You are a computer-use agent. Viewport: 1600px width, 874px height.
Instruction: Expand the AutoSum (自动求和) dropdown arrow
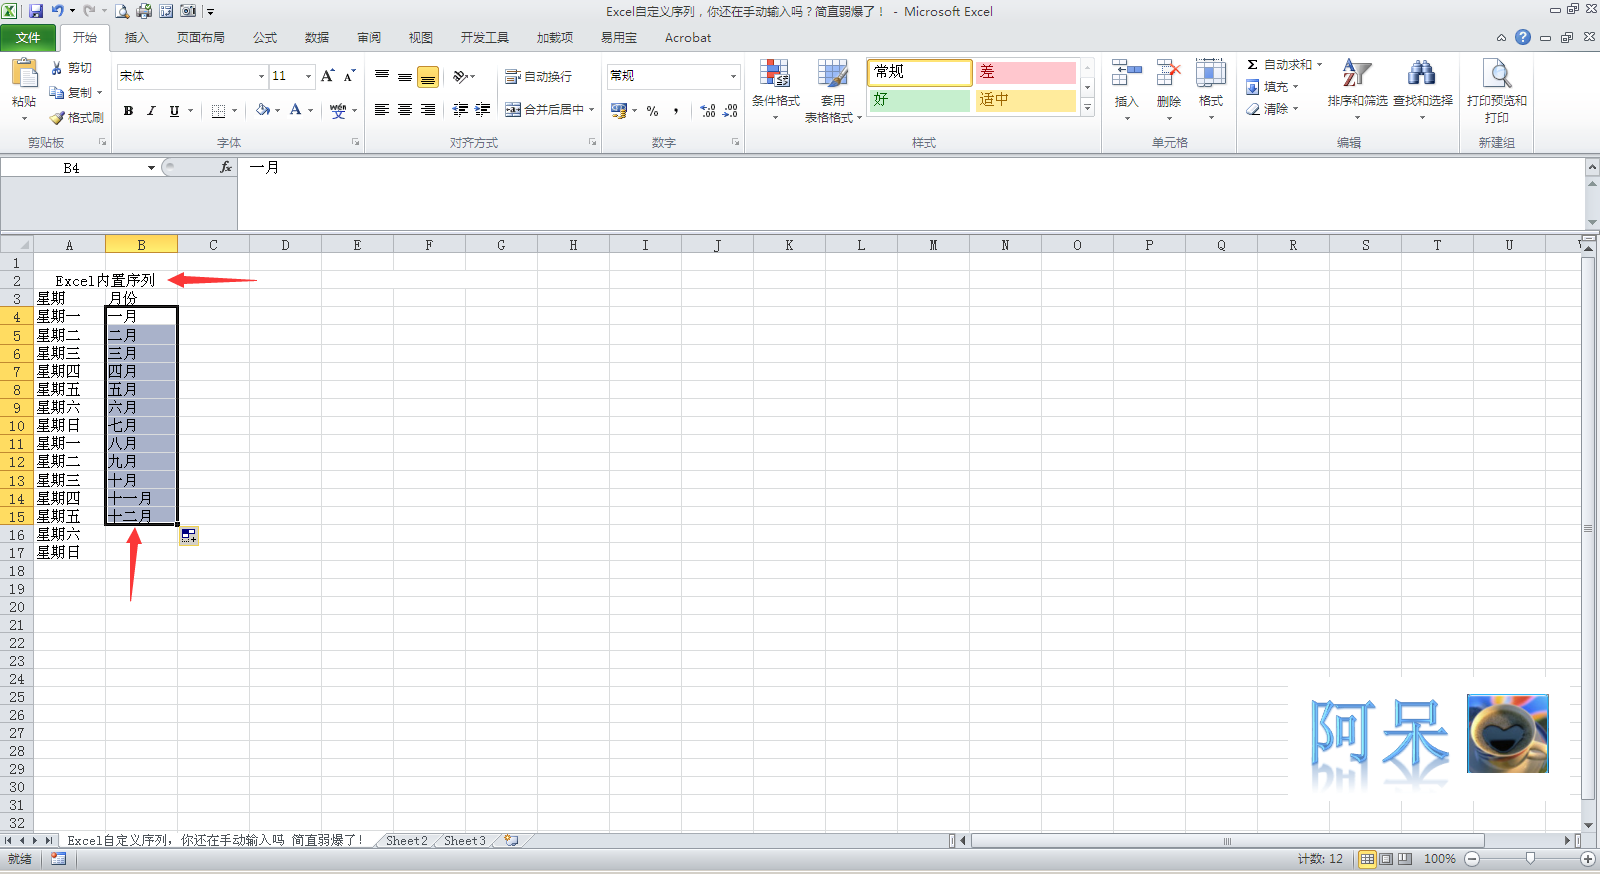coord(1319,65)
